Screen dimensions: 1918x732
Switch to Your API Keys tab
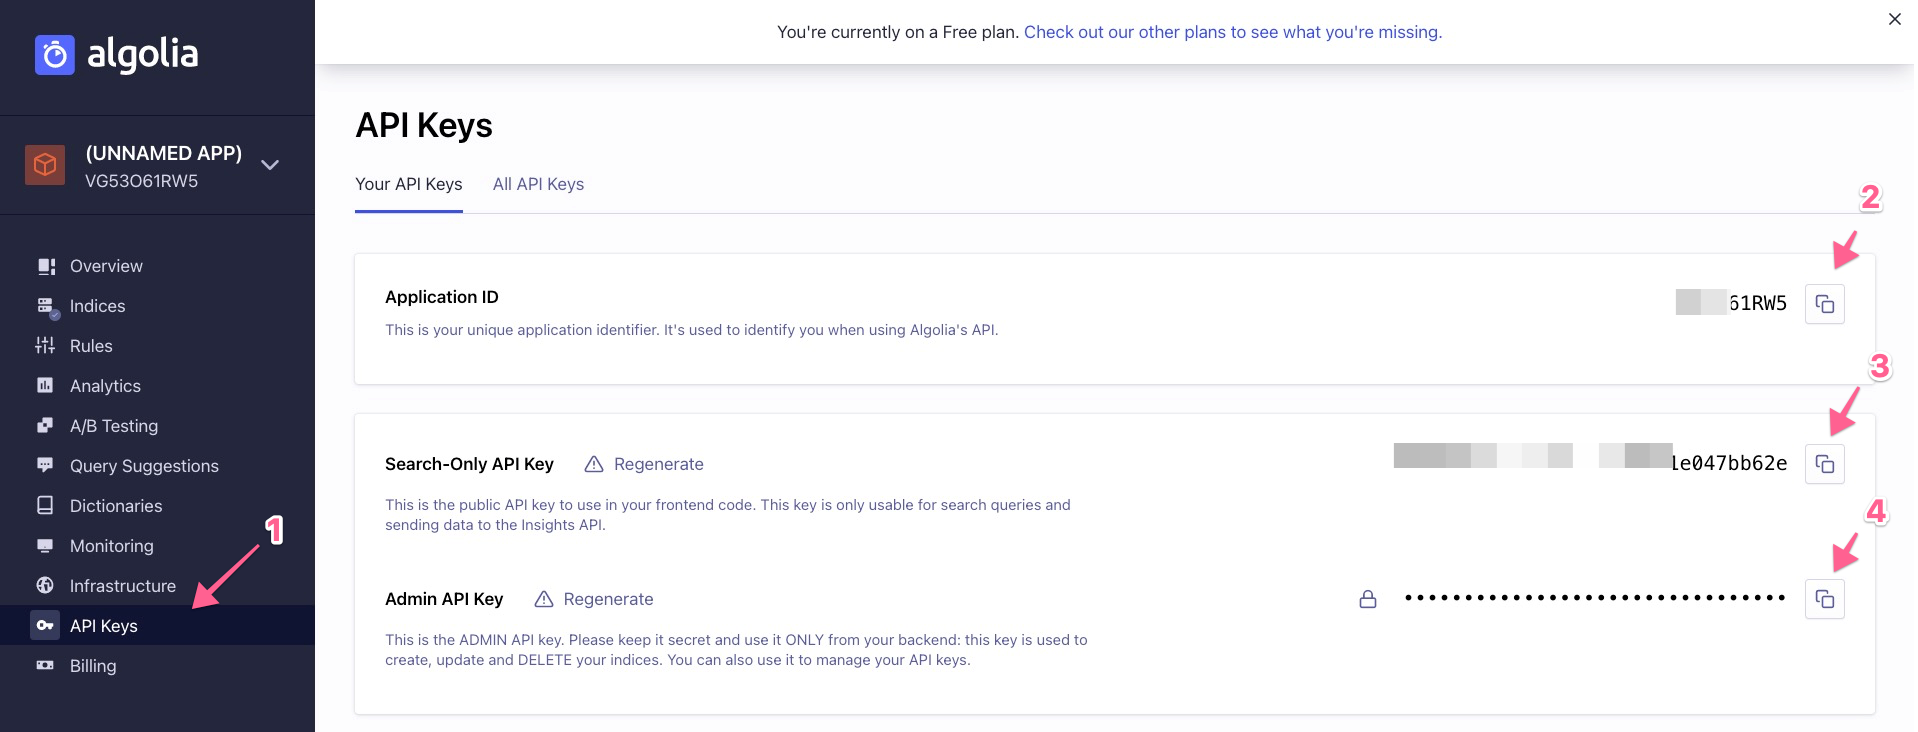408,184
